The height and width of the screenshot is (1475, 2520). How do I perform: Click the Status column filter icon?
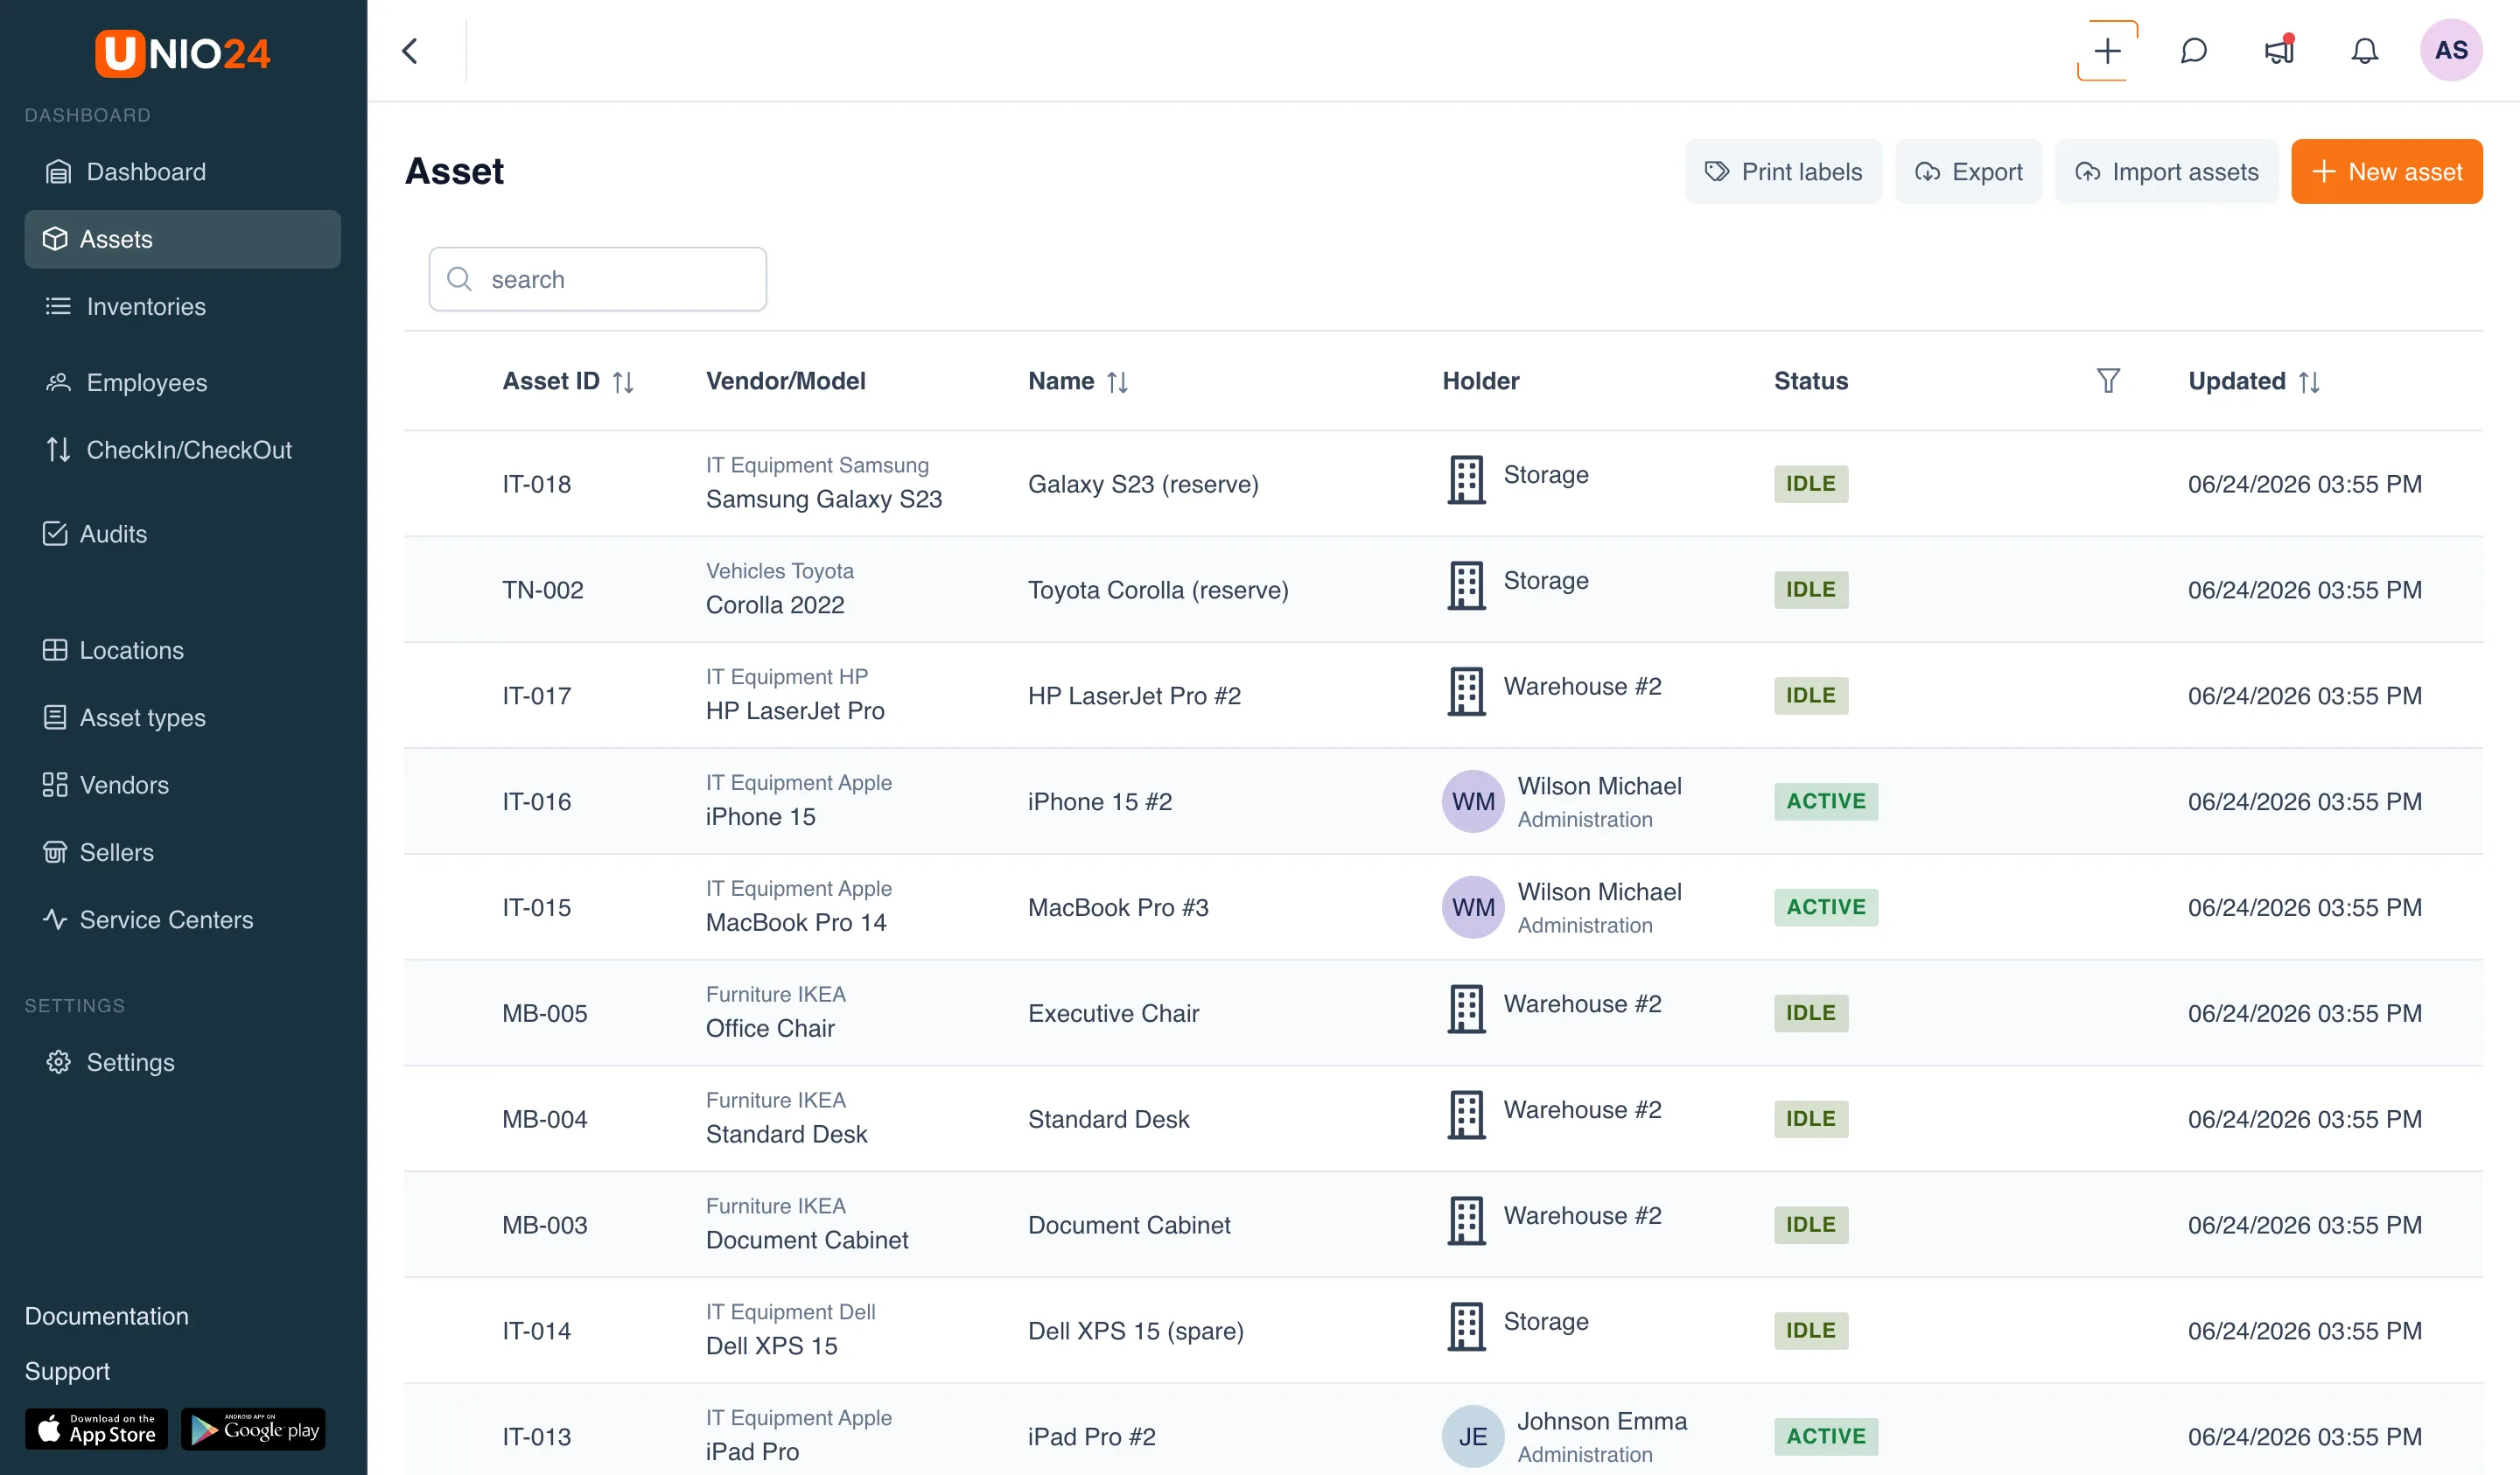tap(2108, 381)
